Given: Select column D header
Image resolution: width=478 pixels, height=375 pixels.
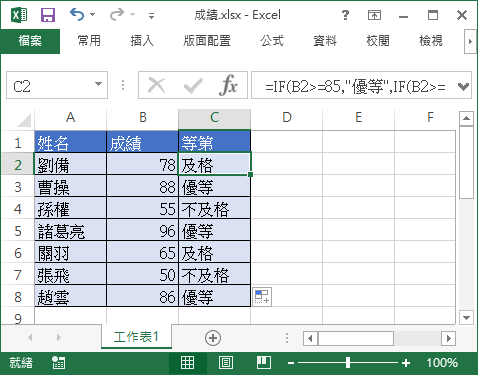Looking at the screenshot, I should pos(287,117).
